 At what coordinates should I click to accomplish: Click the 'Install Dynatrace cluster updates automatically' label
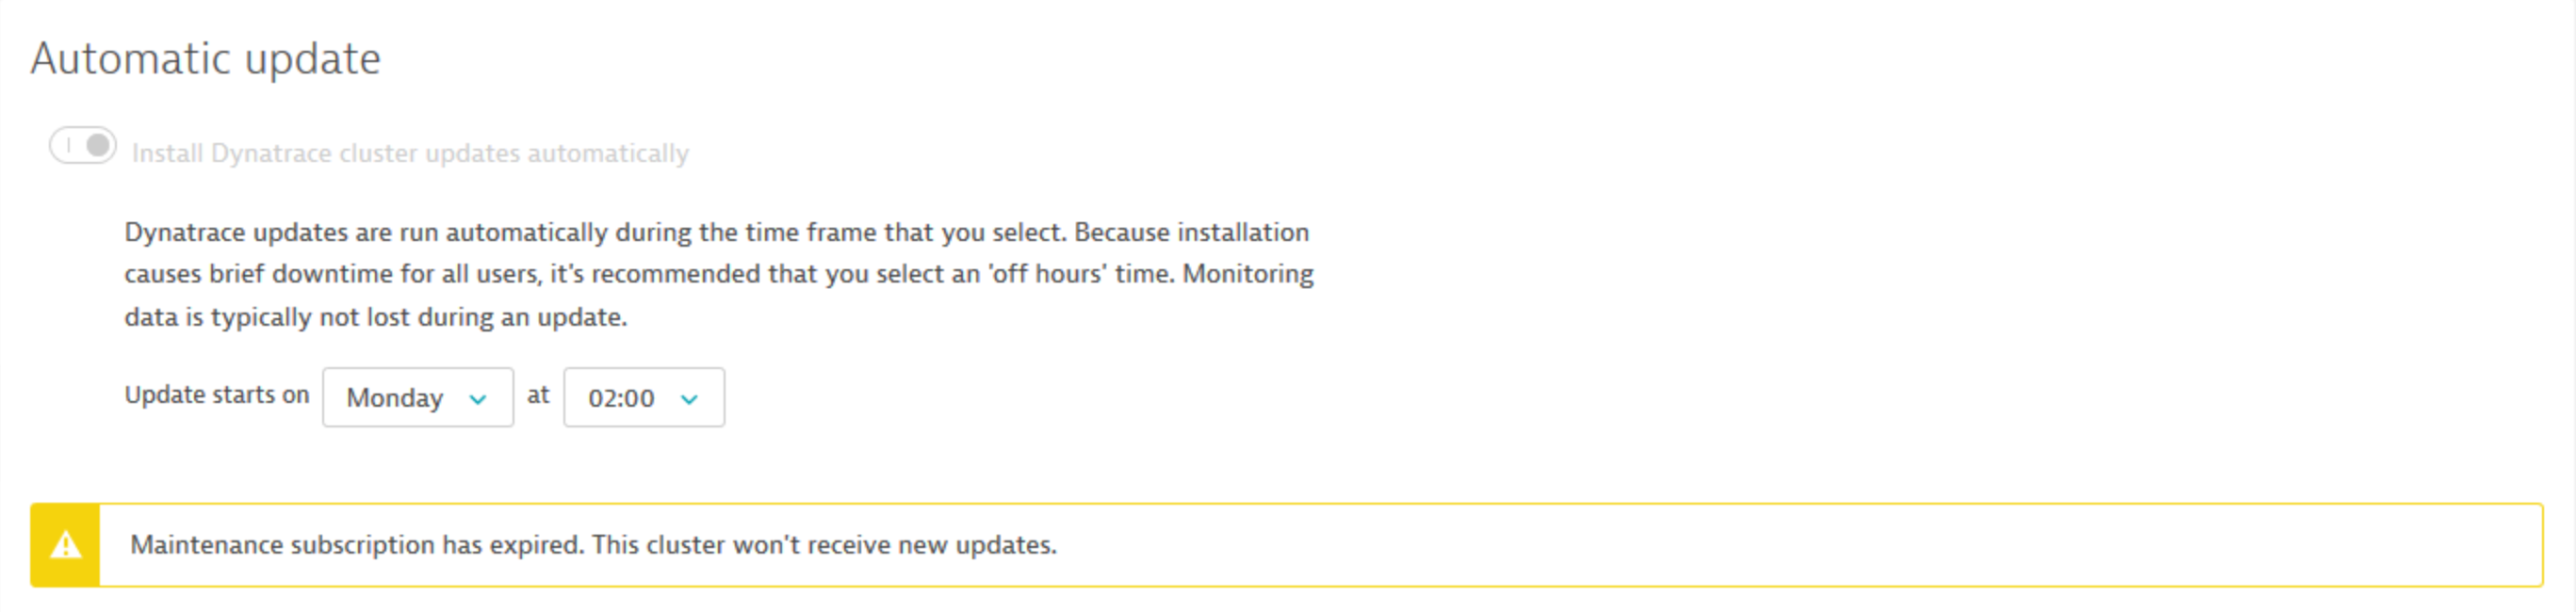[410, 154]
